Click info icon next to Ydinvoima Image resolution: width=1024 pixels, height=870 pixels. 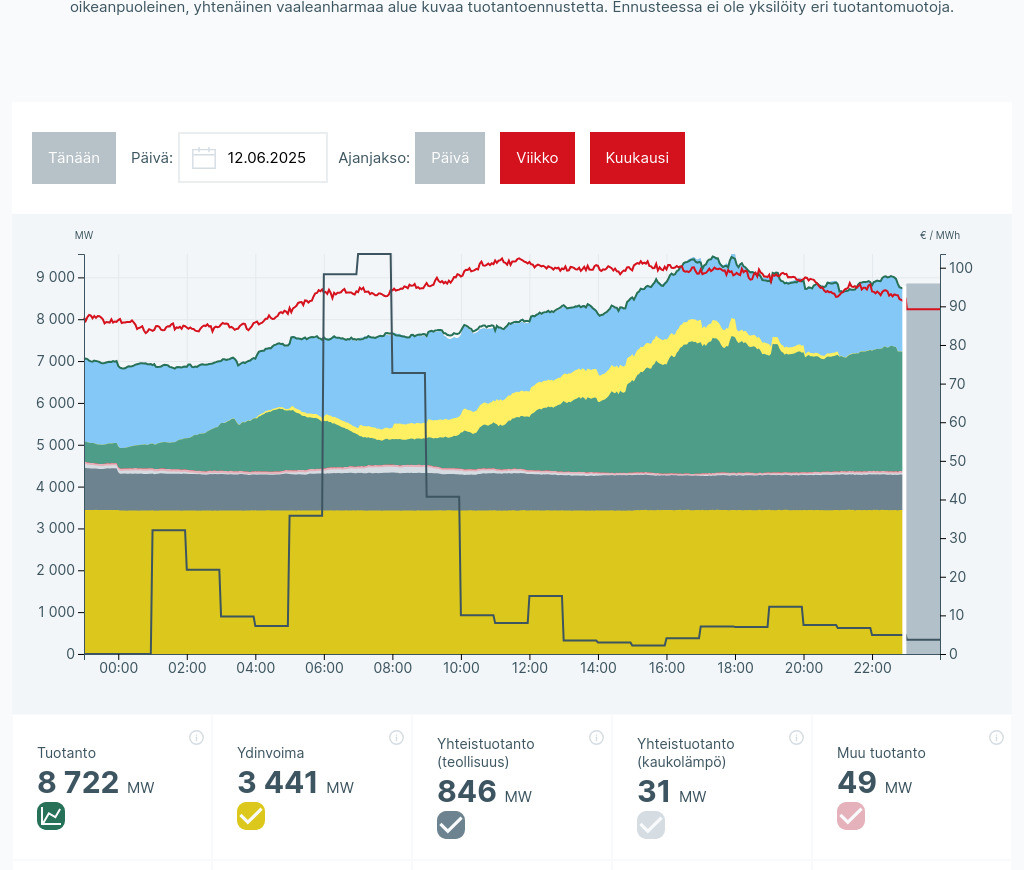[396, 738]
